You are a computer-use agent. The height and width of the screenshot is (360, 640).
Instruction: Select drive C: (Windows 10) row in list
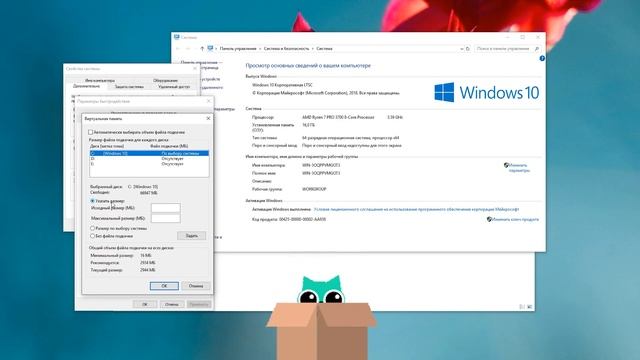[x=149, y=153]
